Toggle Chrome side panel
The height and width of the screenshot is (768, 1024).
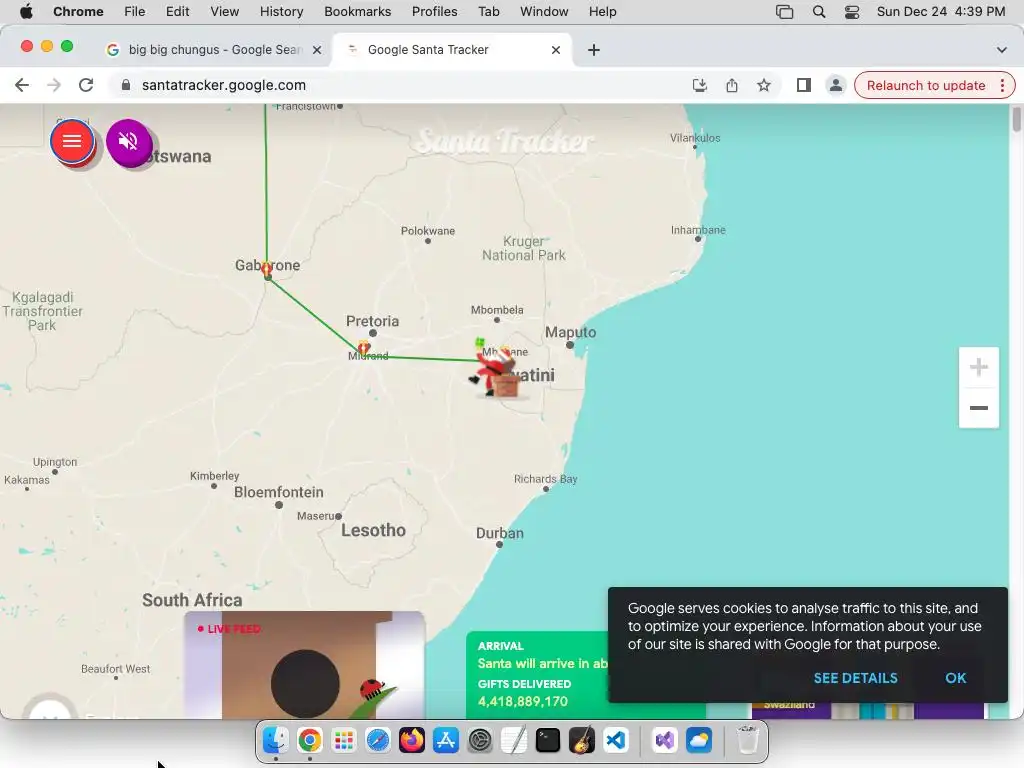(804, 85)
